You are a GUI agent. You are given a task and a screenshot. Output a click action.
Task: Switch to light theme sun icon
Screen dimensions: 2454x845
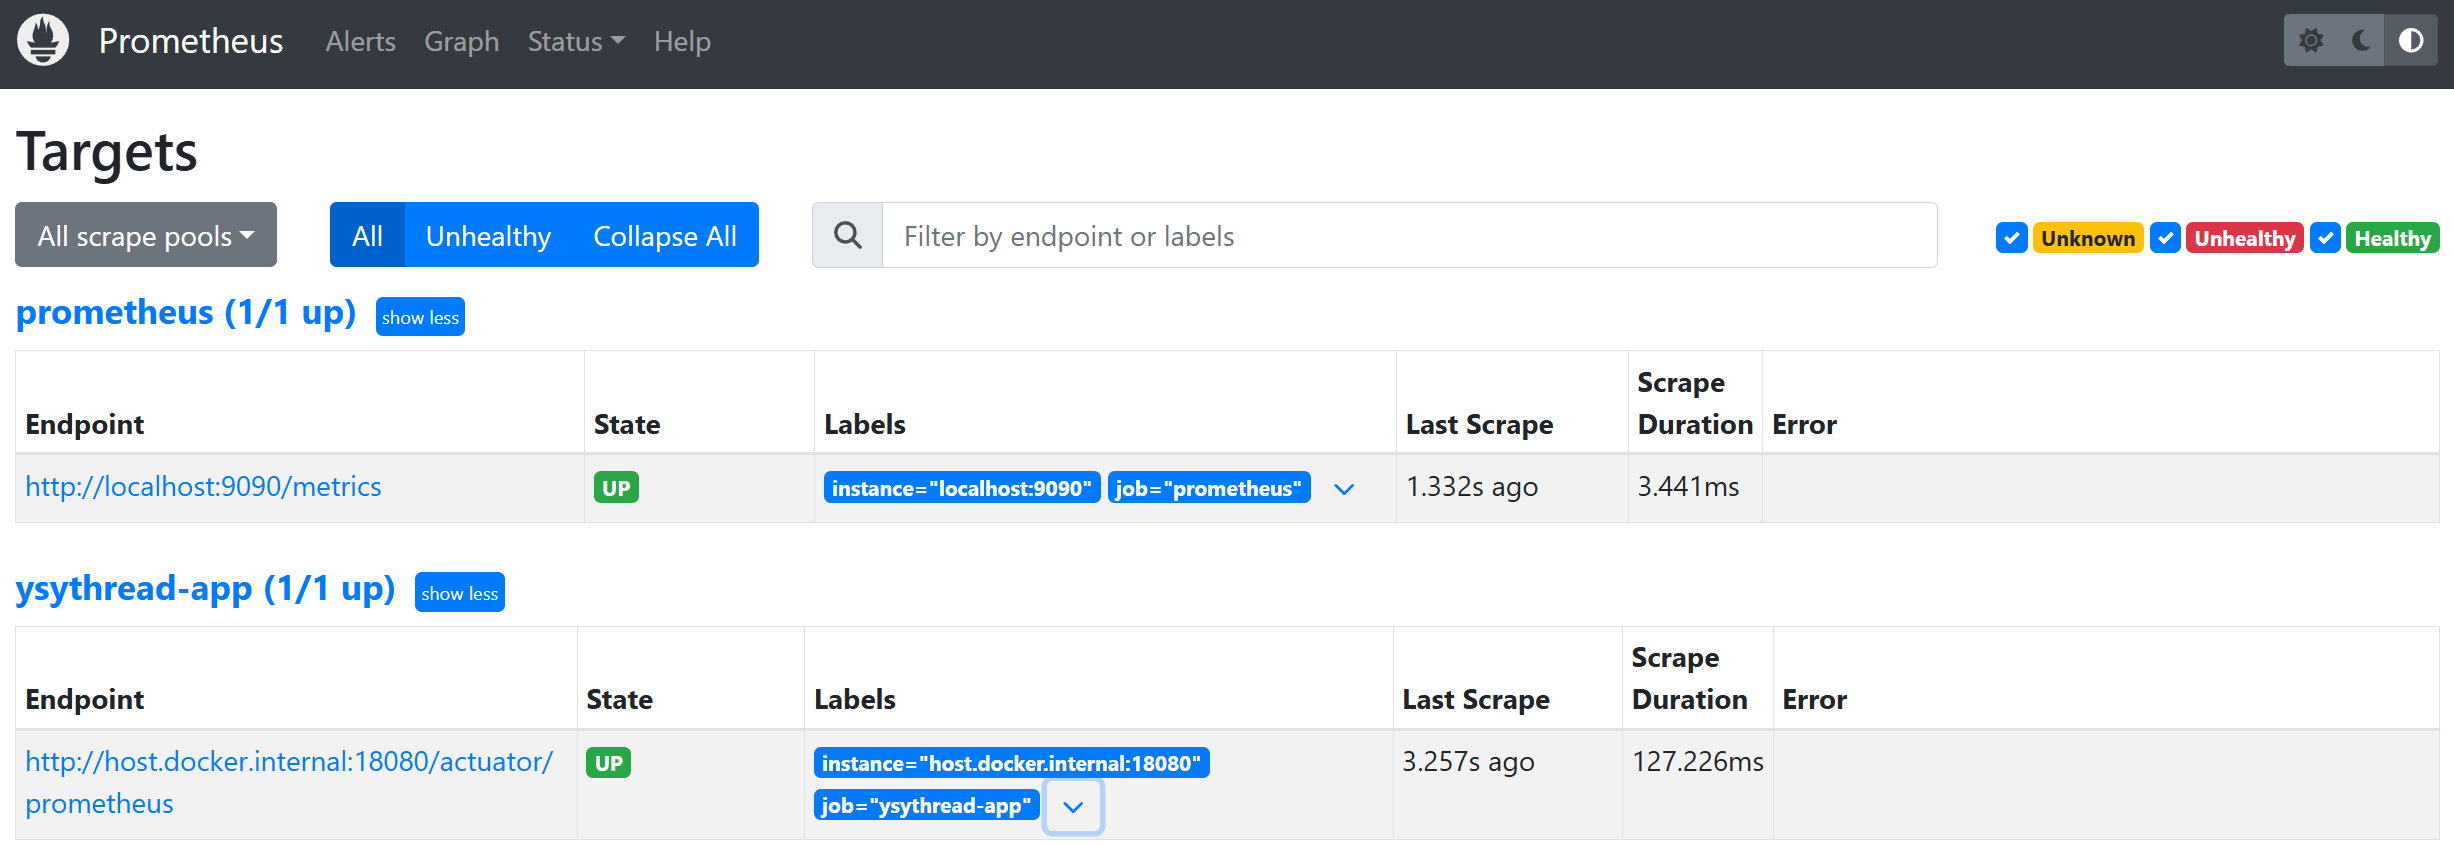tap(2310, 40)
